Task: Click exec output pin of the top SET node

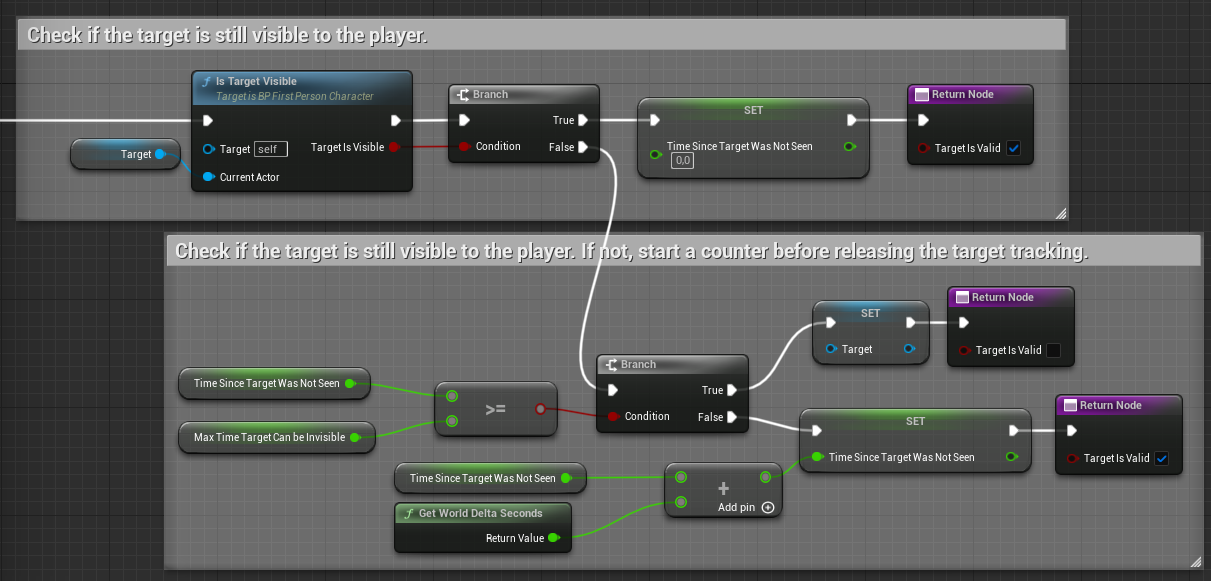Action: click(x=852, y=120)
